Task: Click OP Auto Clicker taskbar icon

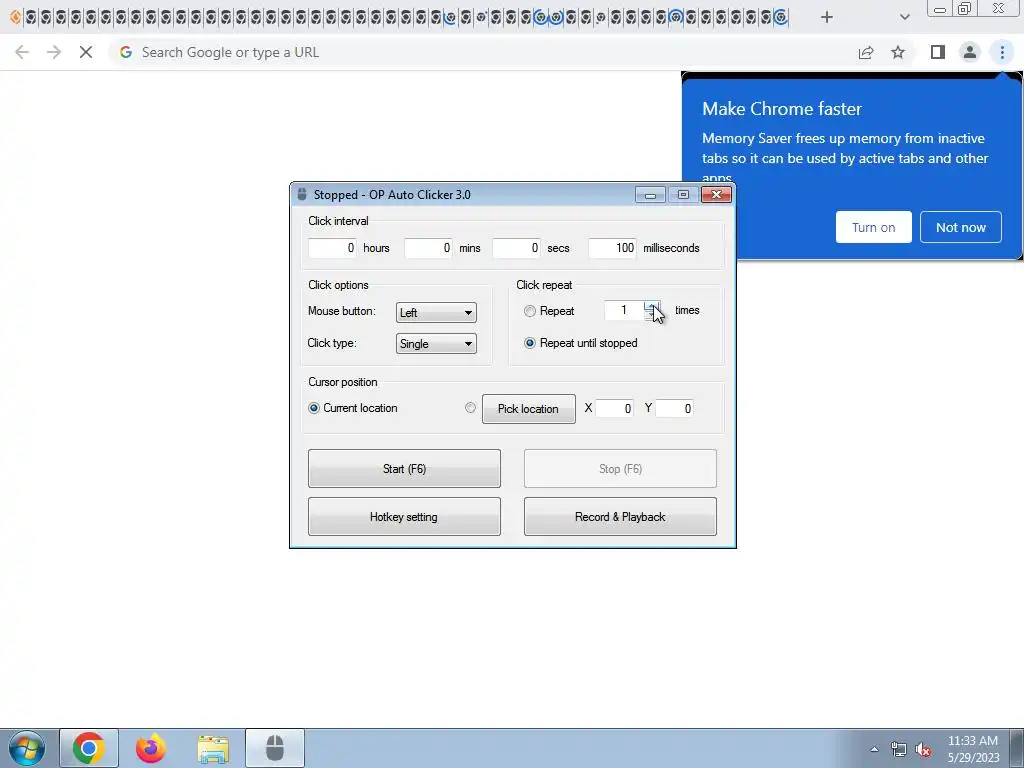Action: (x=275, y=748)
